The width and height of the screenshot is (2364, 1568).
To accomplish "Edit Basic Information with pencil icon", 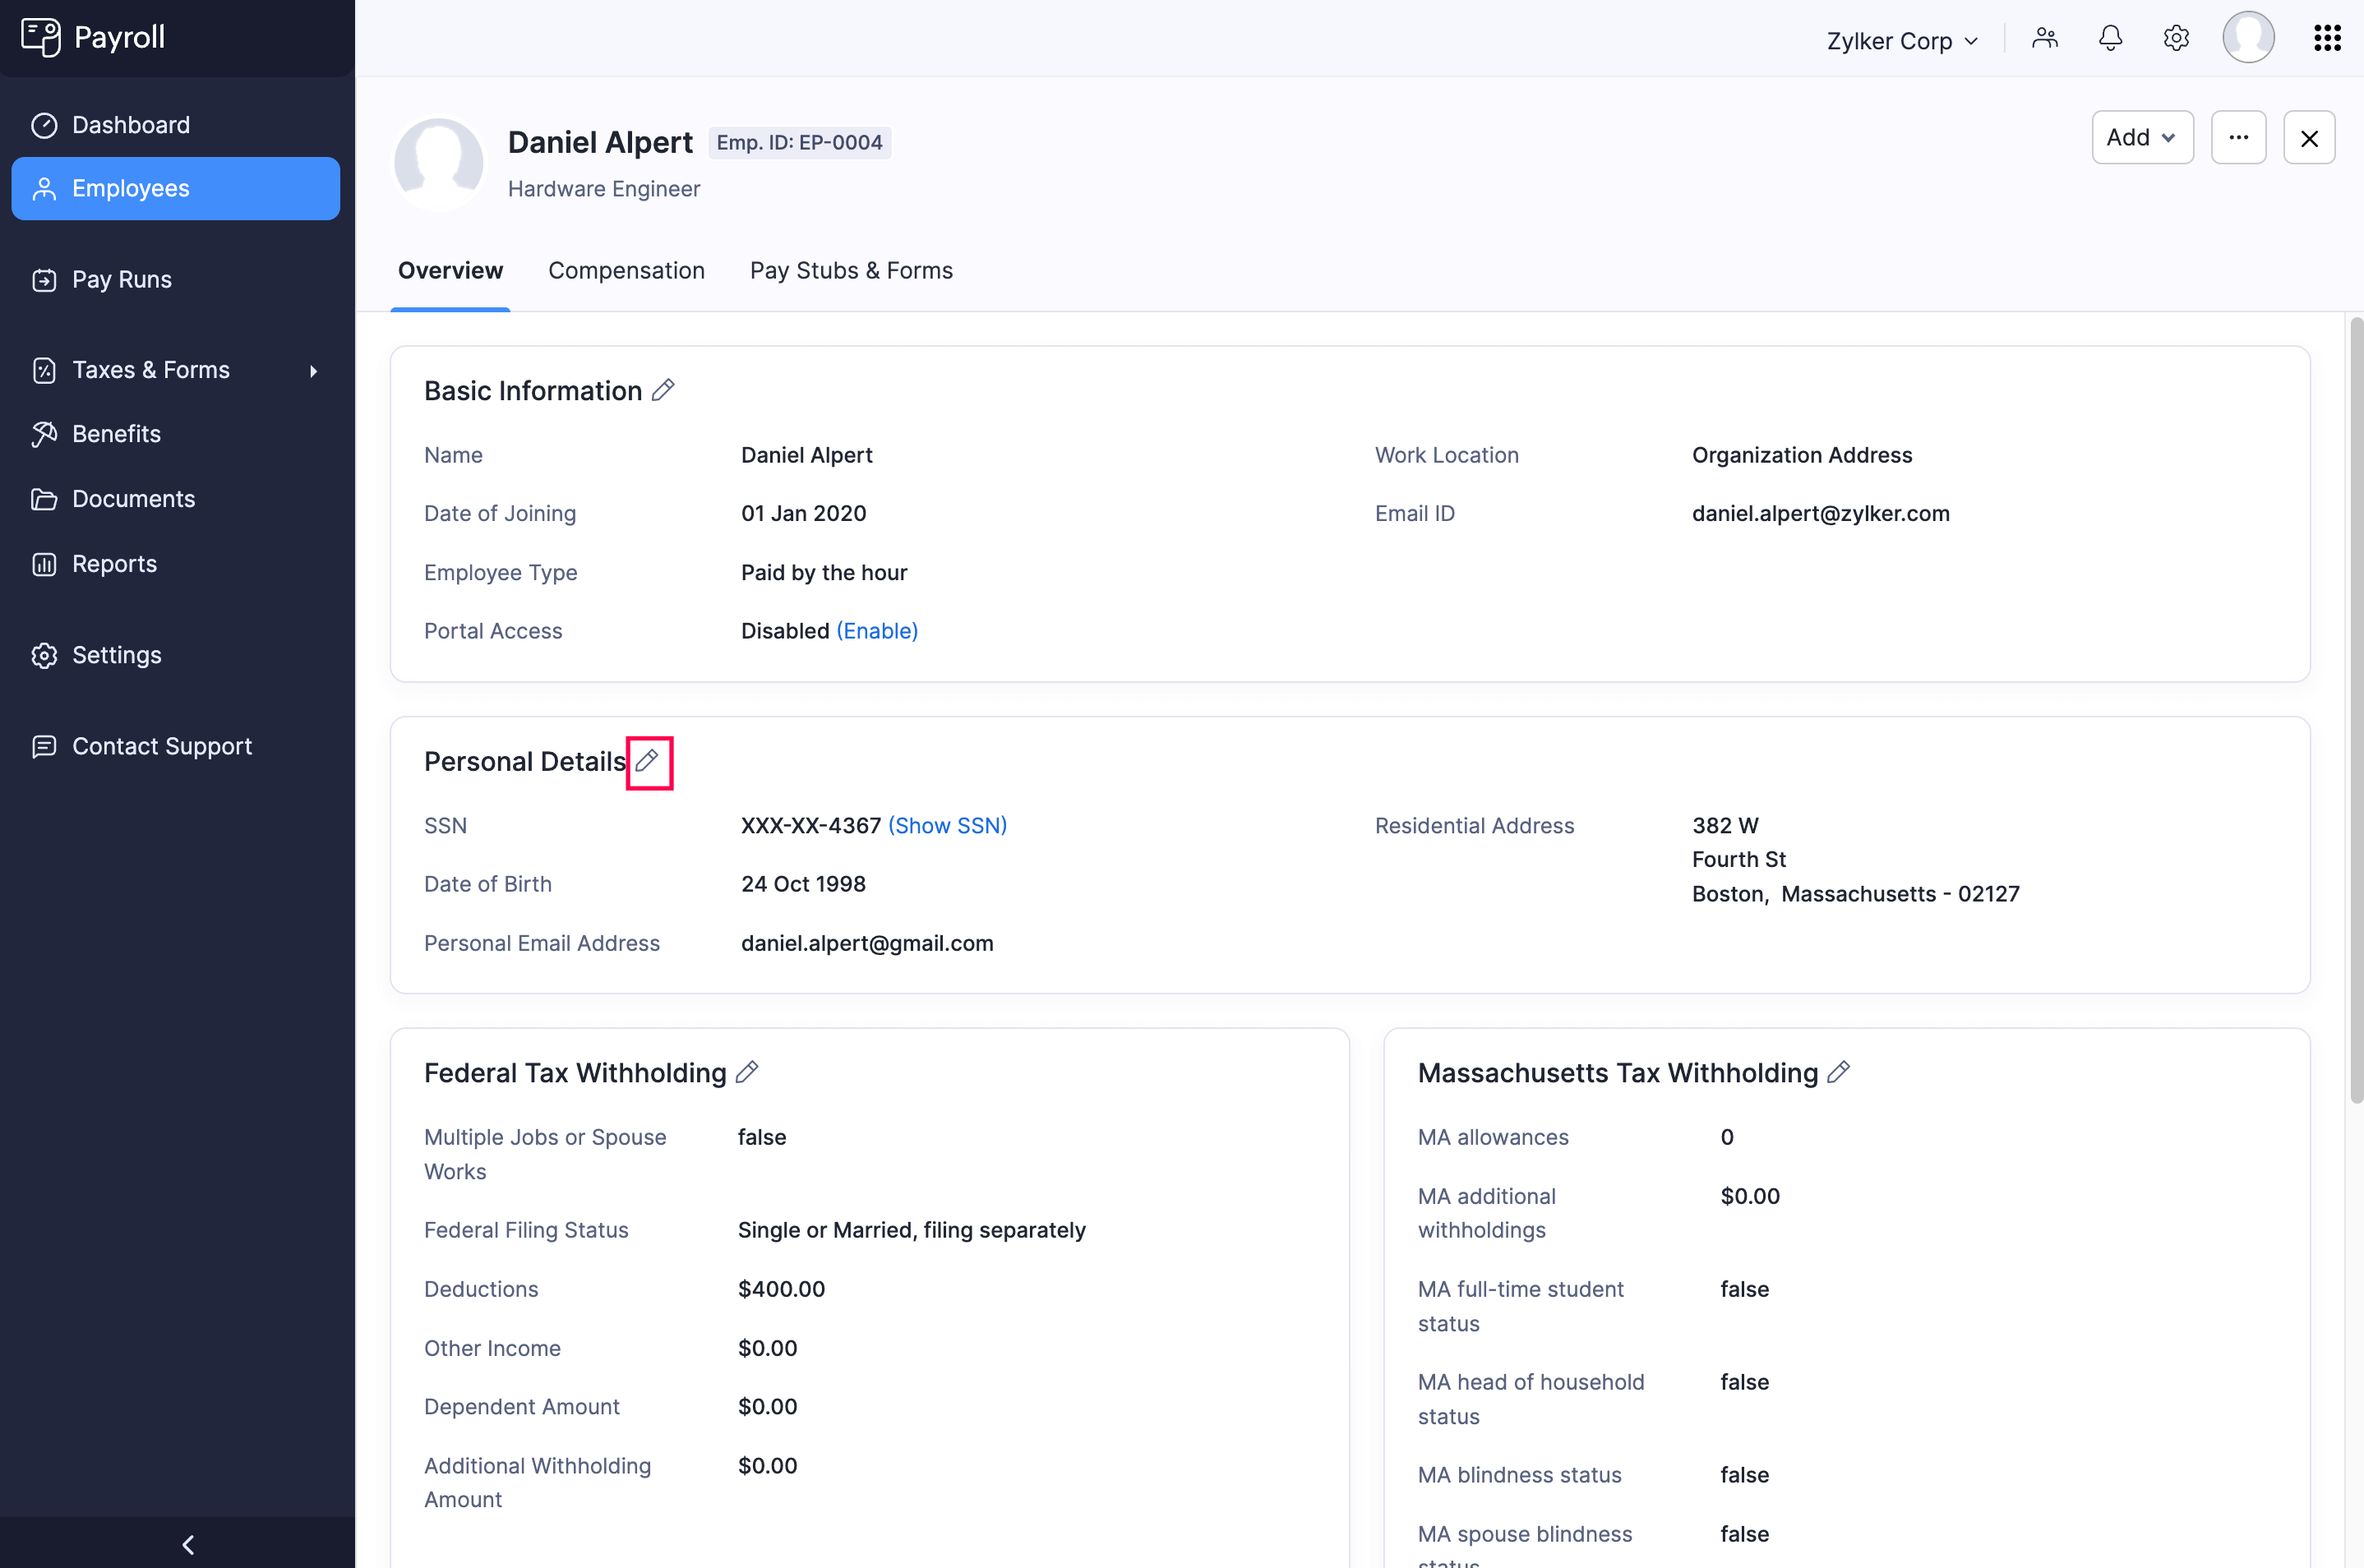I will point(664,390).
